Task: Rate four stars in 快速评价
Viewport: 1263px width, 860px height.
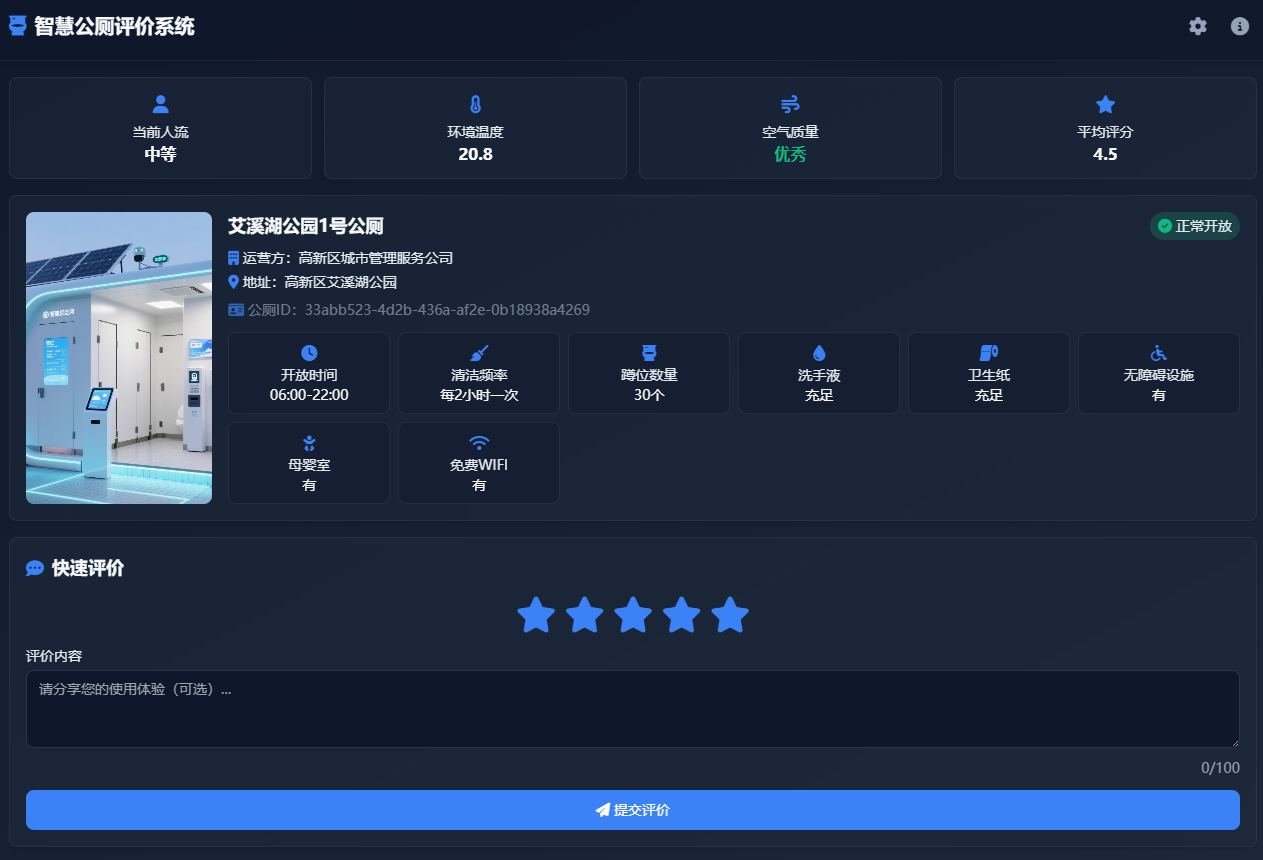Action: (x=682, y=615)
